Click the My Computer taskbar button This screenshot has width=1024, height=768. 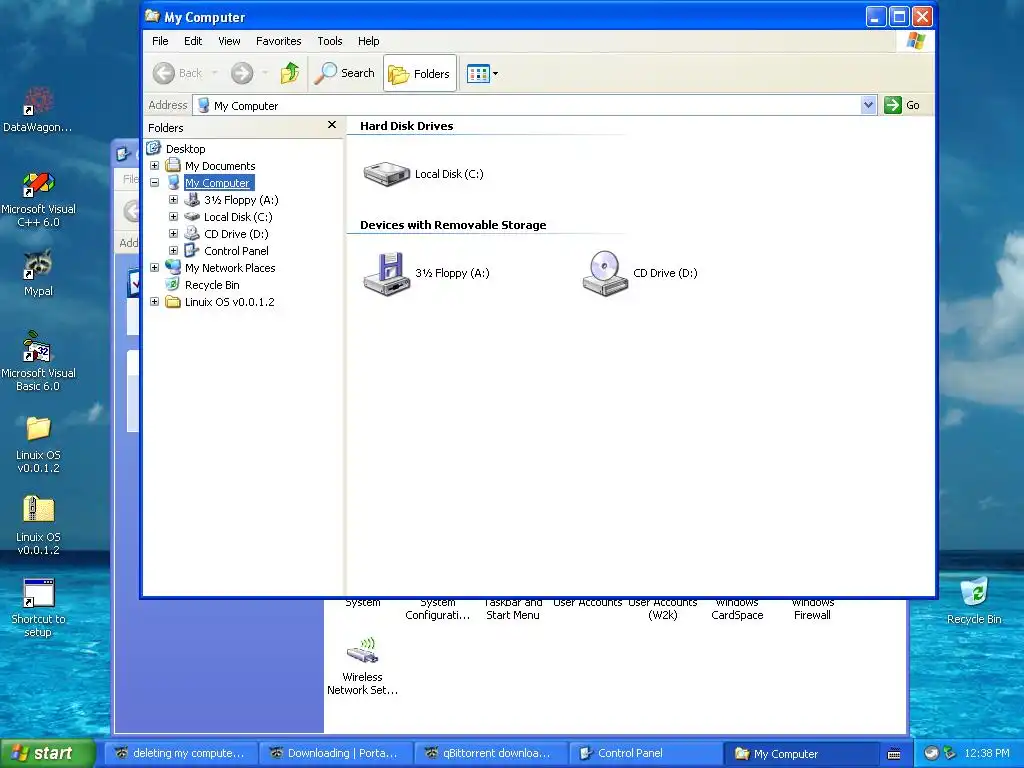[x=802, y=754]
